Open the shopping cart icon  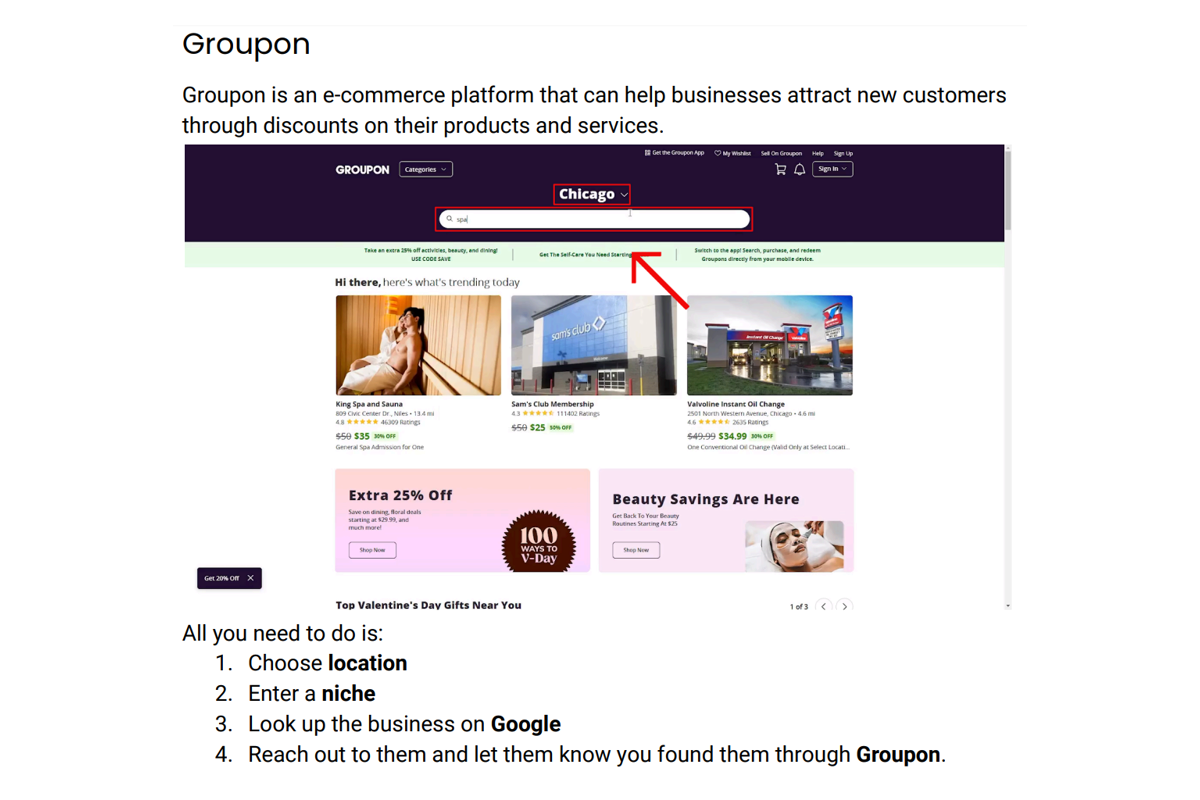pyautogui.click(x=780, y=169)
